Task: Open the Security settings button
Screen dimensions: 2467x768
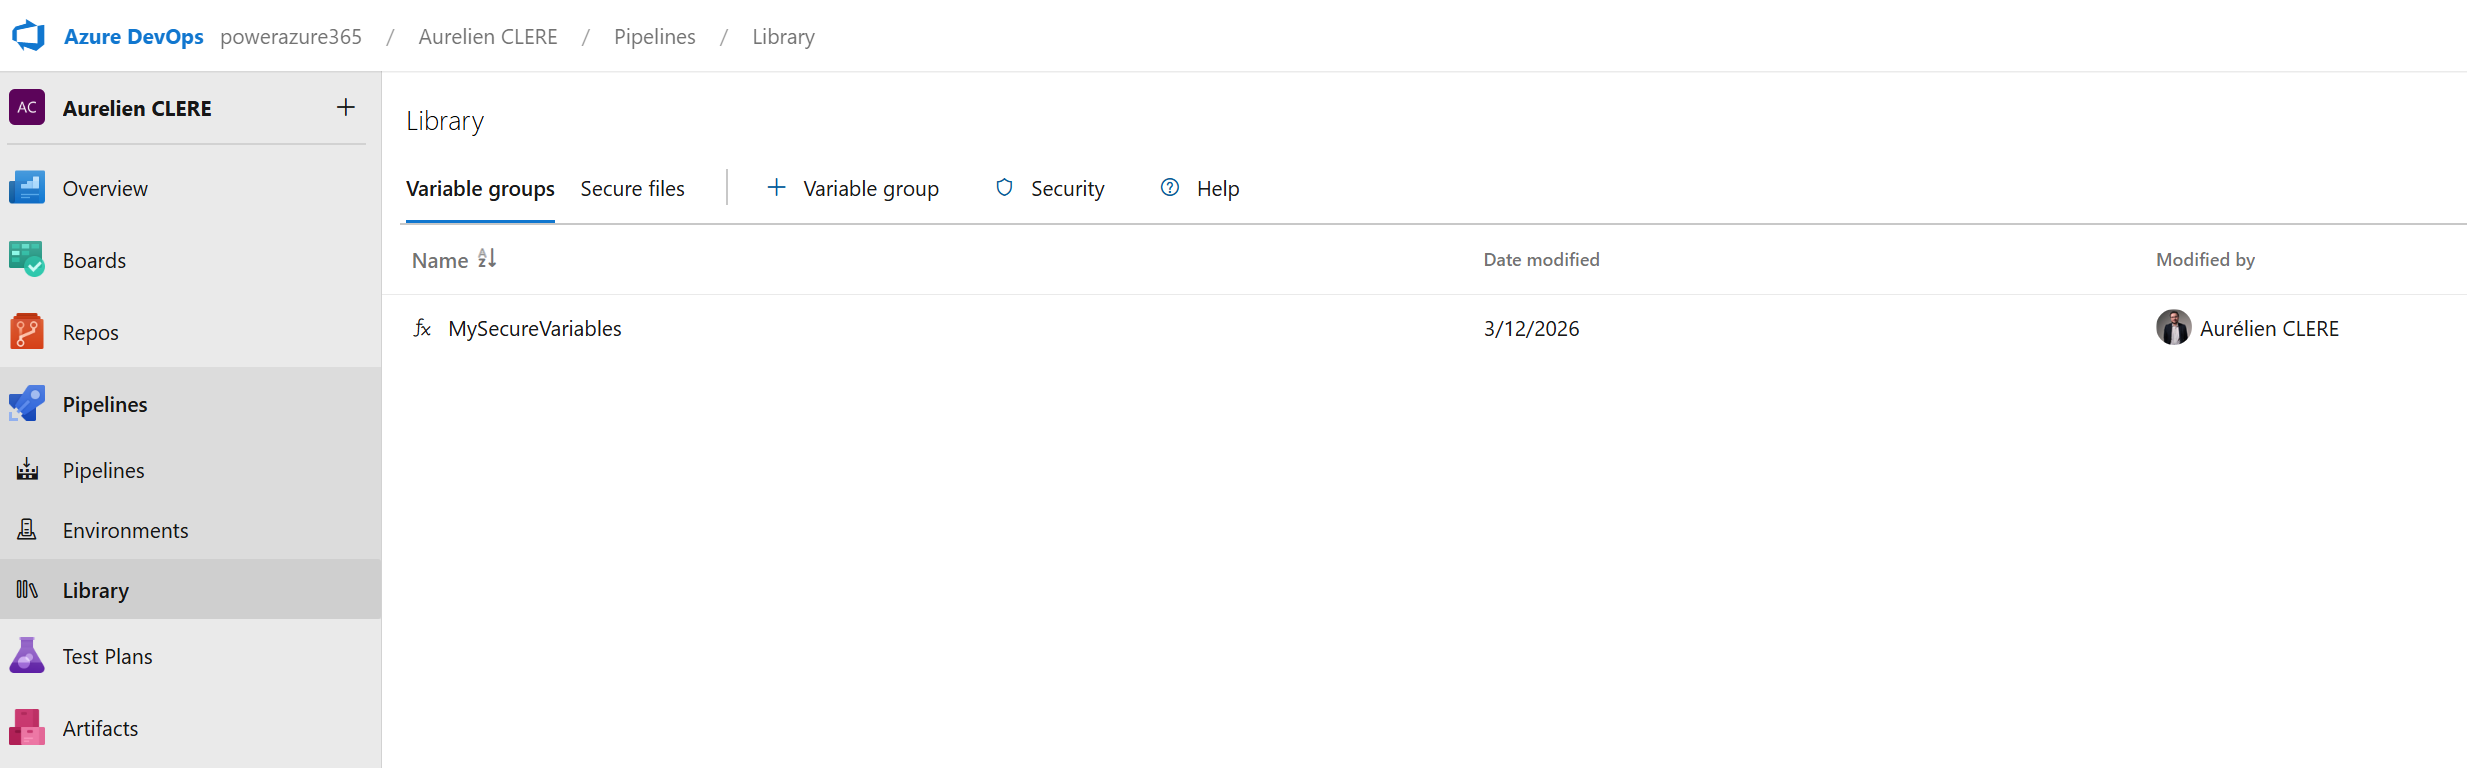Action: pos(1068,189)
